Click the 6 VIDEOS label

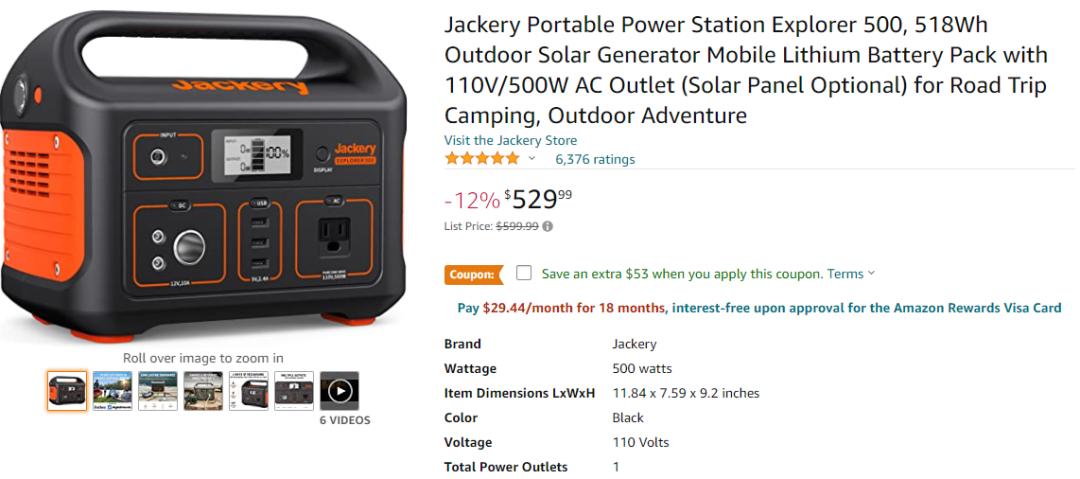pos(344,420)
